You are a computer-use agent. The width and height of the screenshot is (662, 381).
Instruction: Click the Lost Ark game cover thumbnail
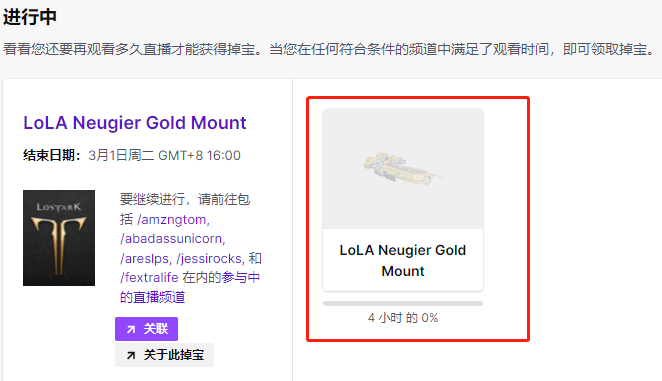point(59,238)
